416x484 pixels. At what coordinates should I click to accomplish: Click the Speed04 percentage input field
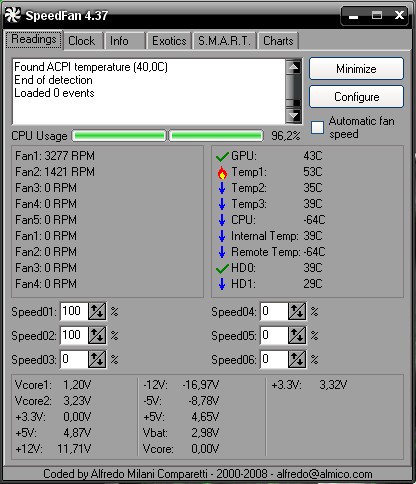[274, 311]
